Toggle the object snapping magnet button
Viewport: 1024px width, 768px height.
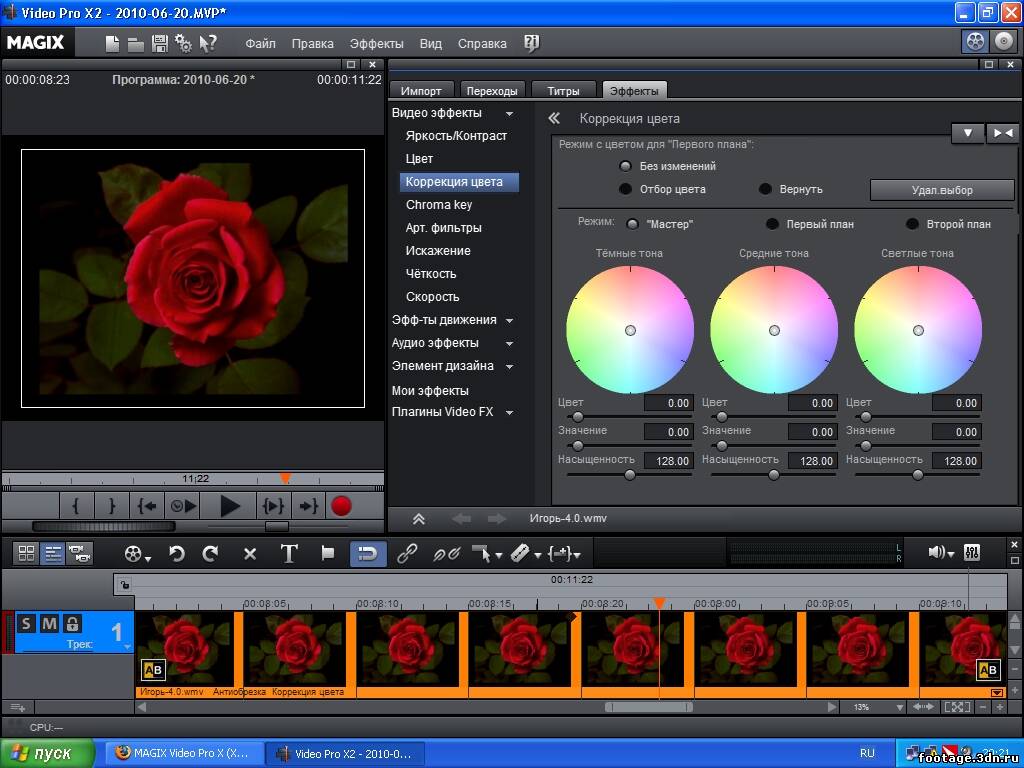(x=368, y=554)
